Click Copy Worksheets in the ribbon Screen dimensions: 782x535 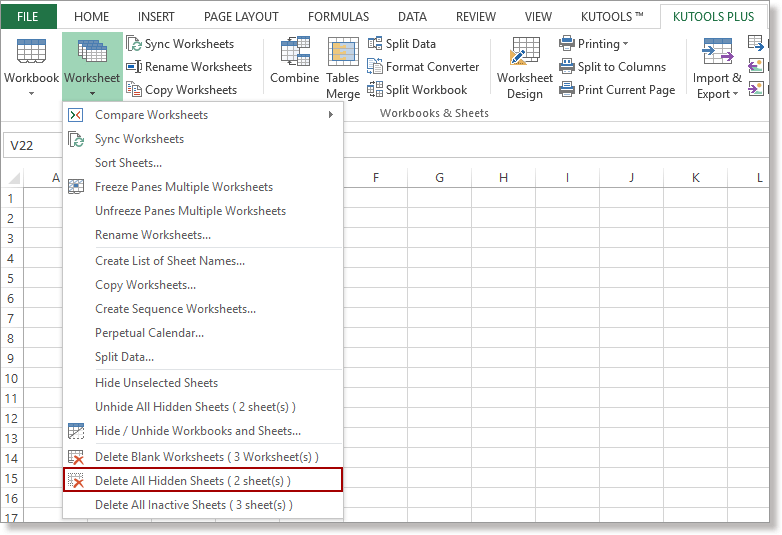click(x=182, y=90)
